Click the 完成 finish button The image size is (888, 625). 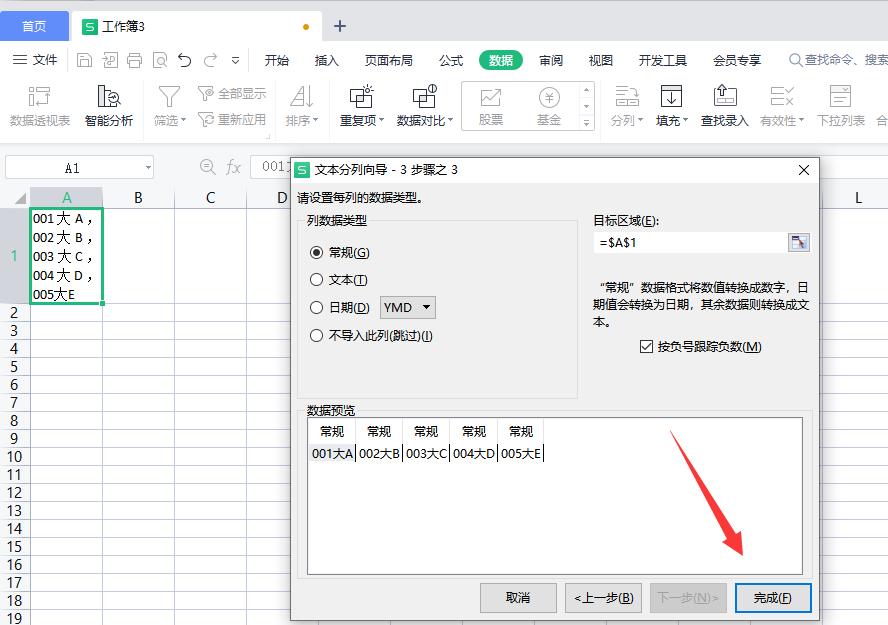click(771, 597)
